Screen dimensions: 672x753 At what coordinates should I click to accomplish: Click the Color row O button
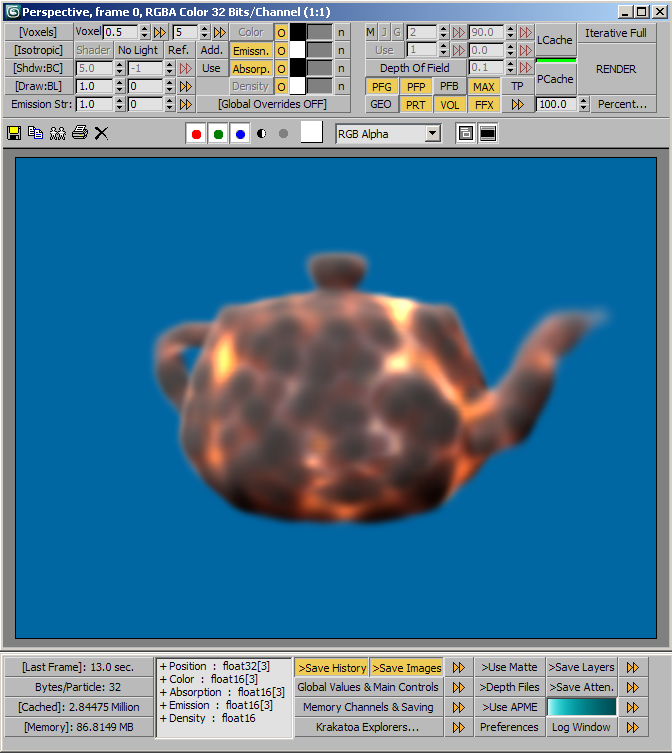pyautogui.click(x=281, y=32)
